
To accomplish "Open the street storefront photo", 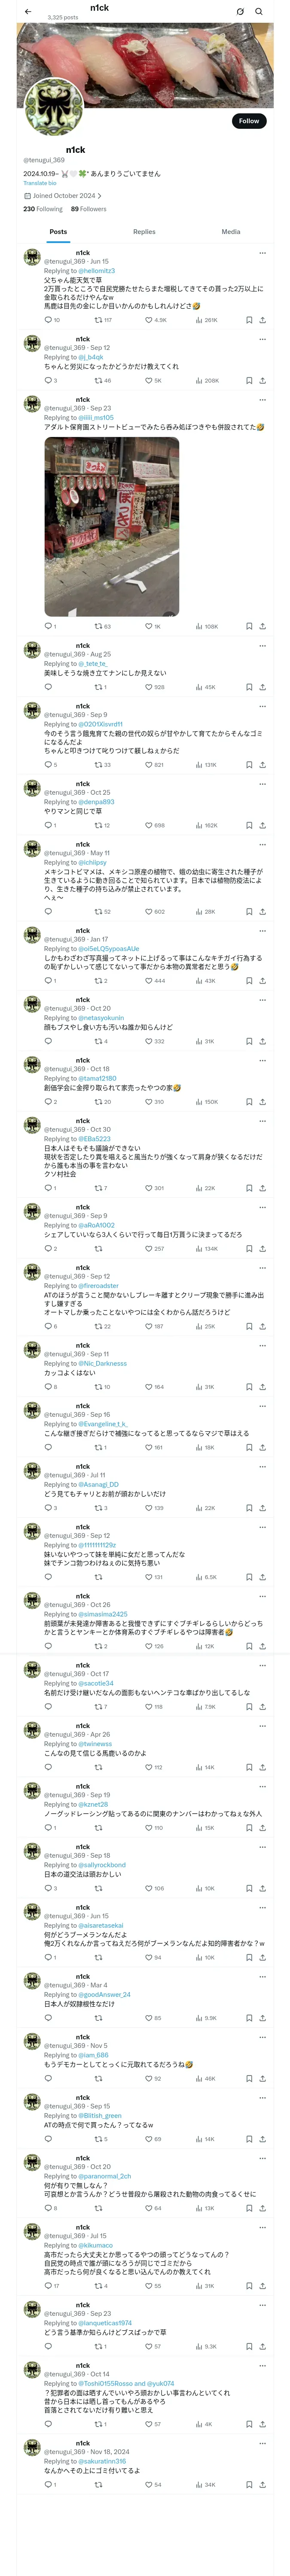I will (x=111, y=526).
